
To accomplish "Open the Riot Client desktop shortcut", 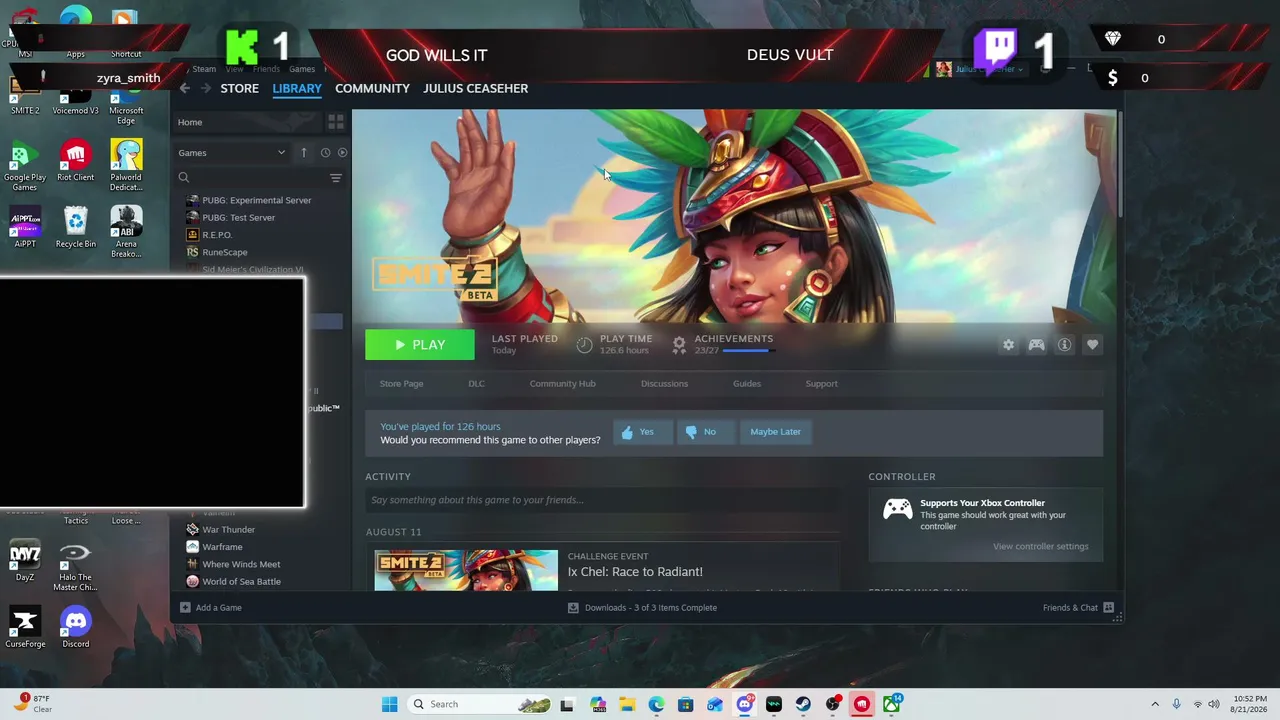I will [75, 162].
